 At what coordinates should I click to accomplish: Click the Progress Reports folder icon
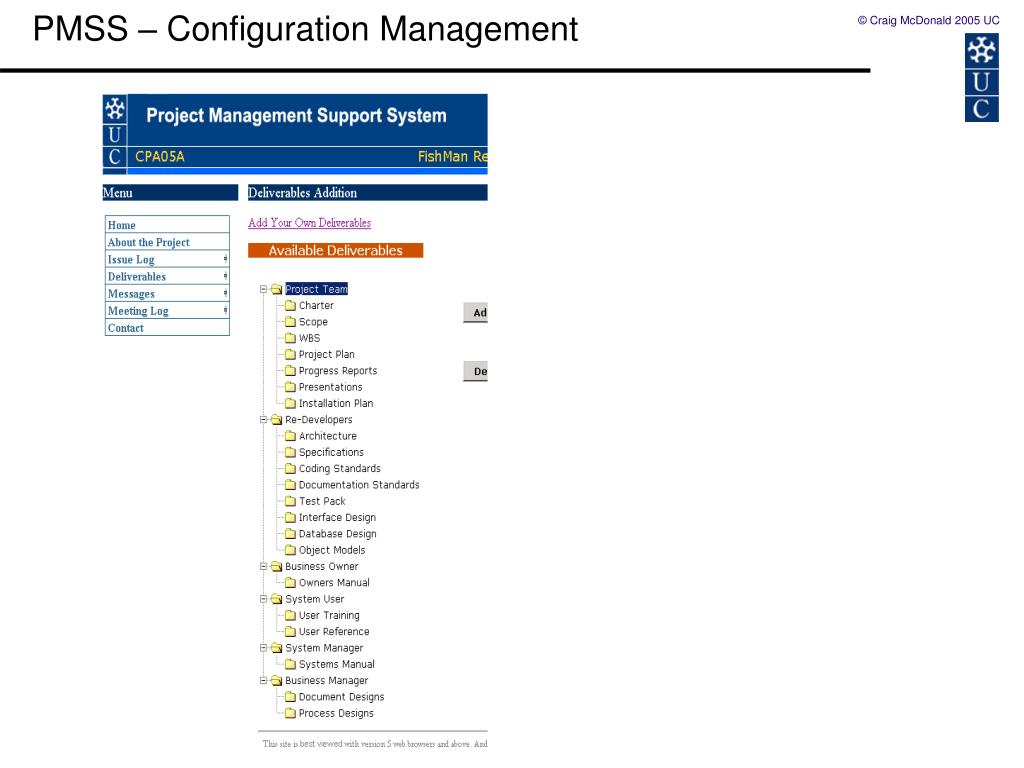click(x=291, y=370)
